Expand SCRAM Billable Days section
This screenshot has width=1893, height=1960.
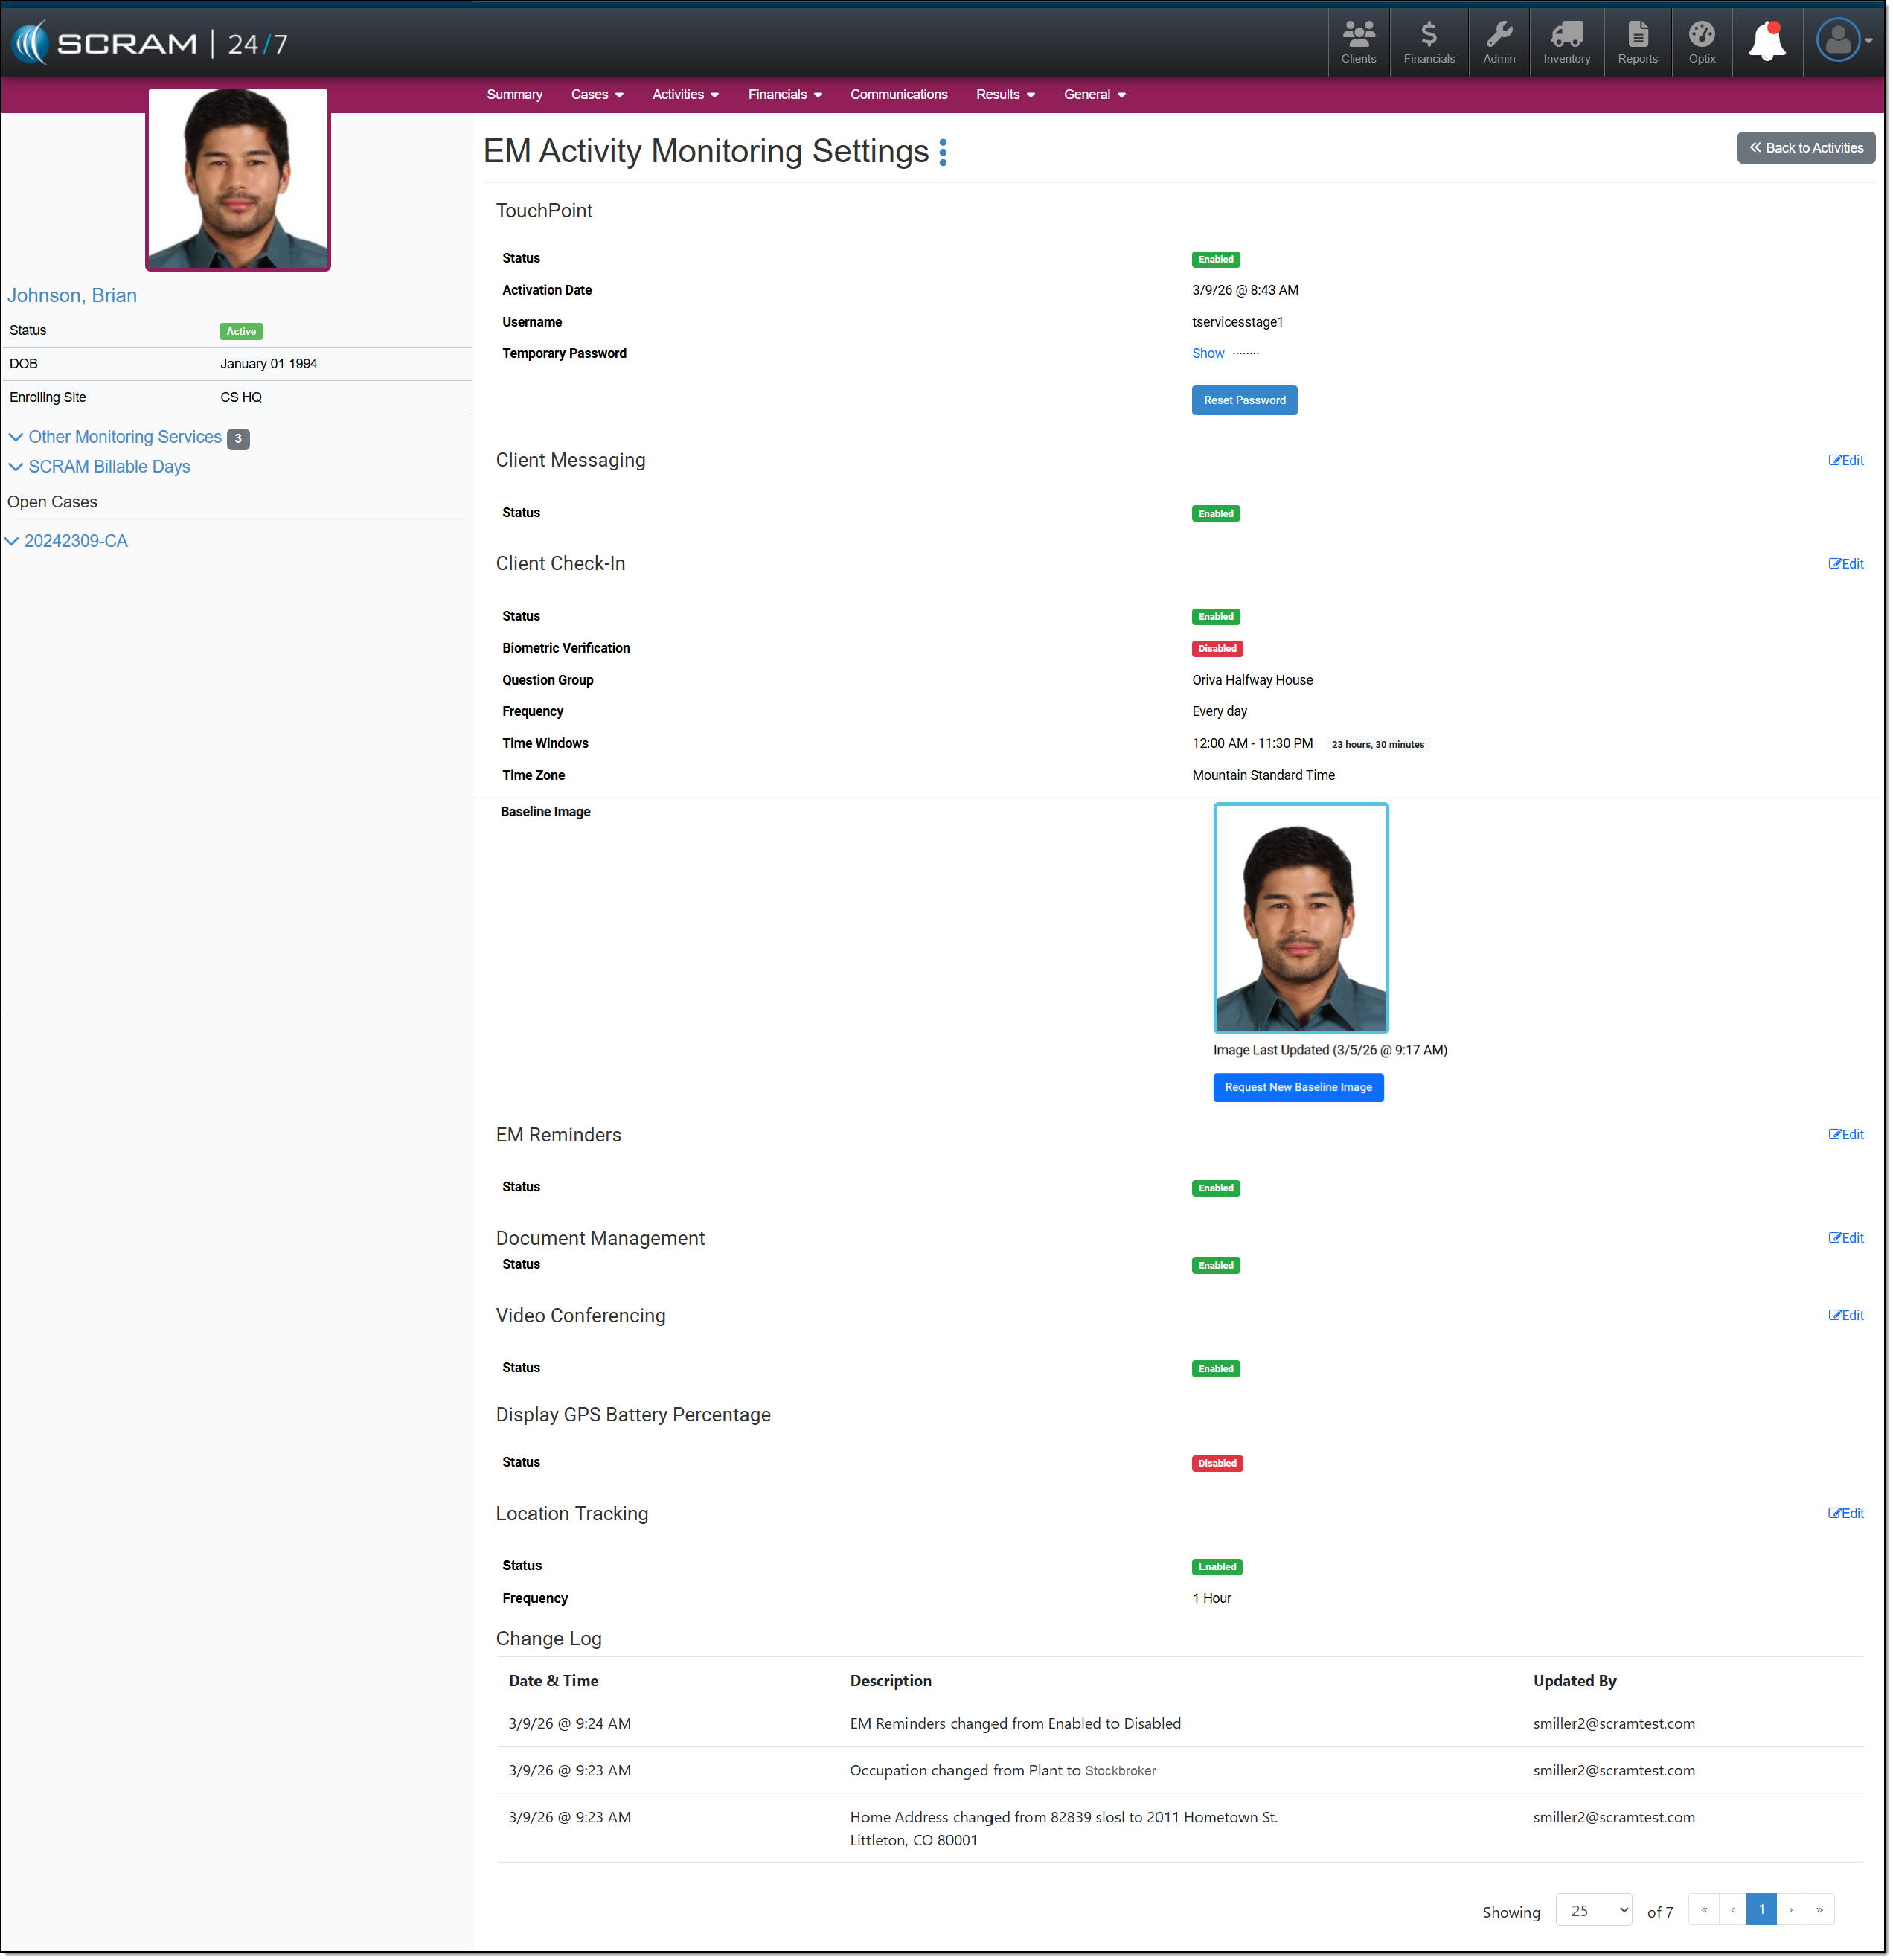tap(108, 467)
